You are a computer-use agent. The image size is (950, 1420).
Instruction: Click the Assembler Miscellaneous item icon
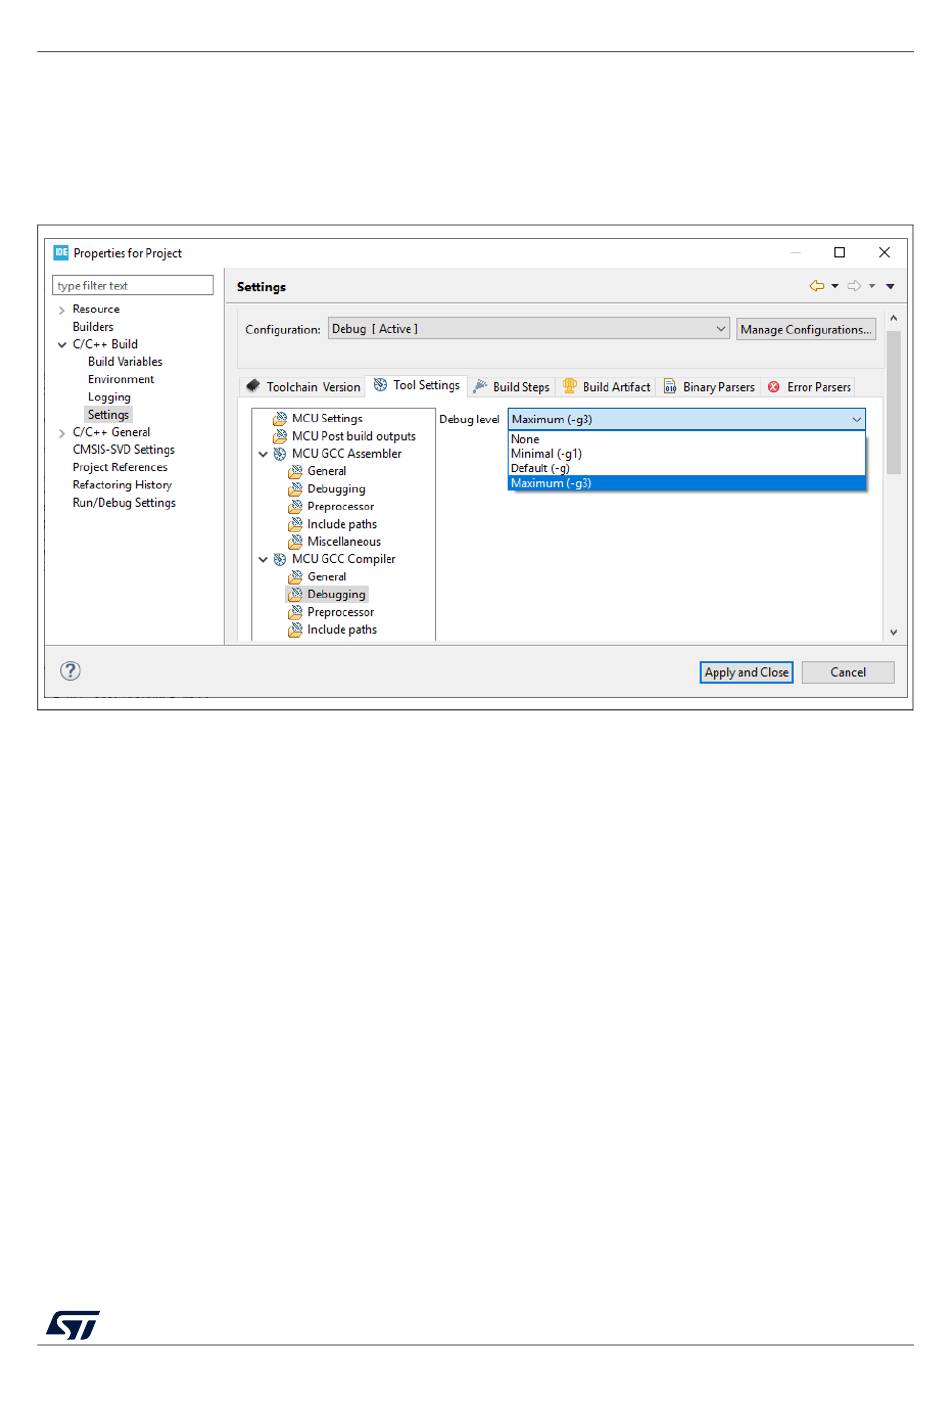[295, 541]
